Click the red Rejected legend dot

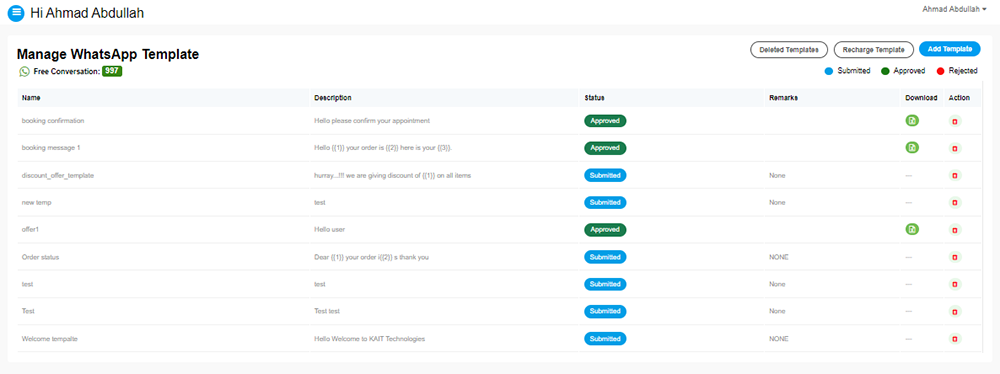click(x=940, y=71)
